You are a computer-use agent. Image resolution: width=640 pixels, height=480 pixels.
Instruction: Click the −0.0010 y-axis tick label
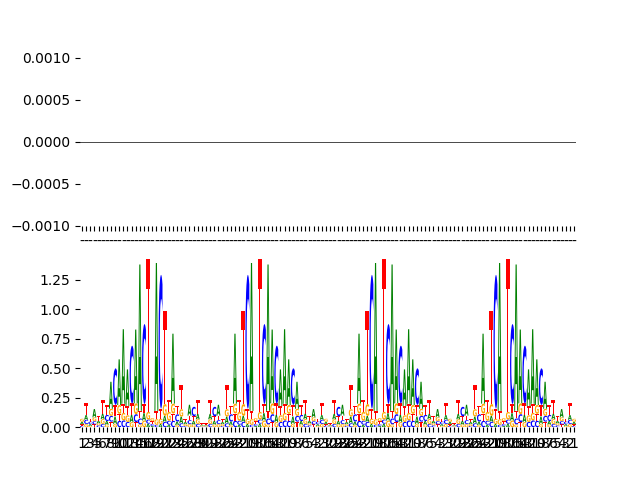pyautogui.click(x=42, y=226)
